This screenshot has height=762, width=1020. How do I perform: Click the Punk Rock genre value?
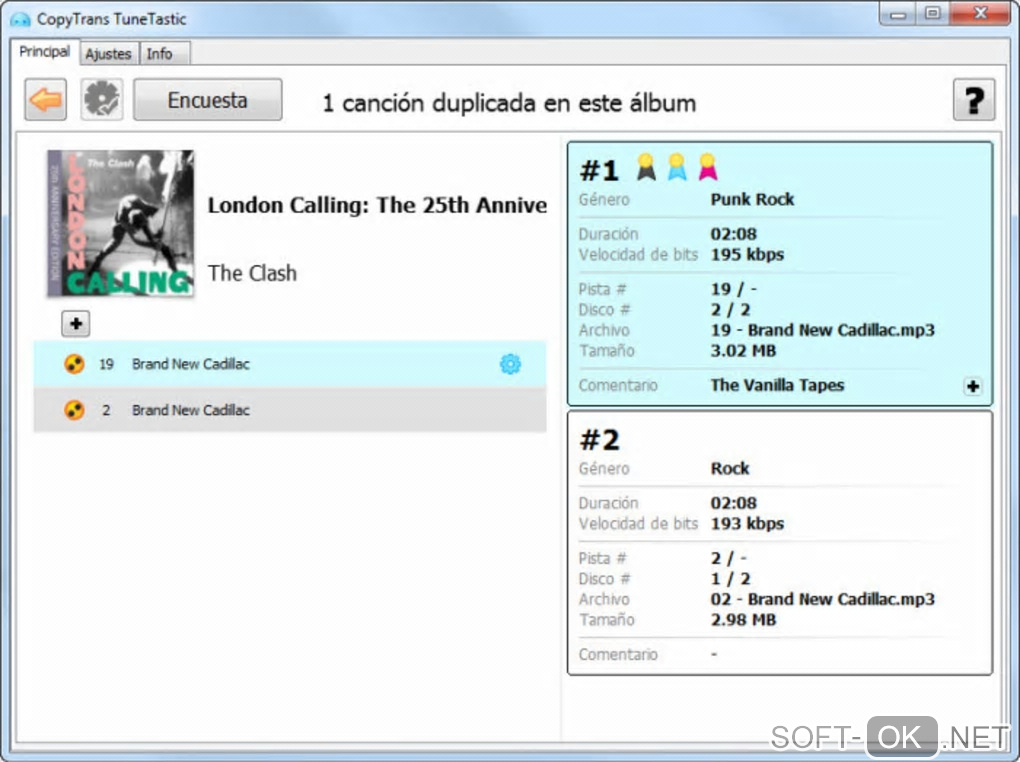pyautogui.click(x=752, y=199)
